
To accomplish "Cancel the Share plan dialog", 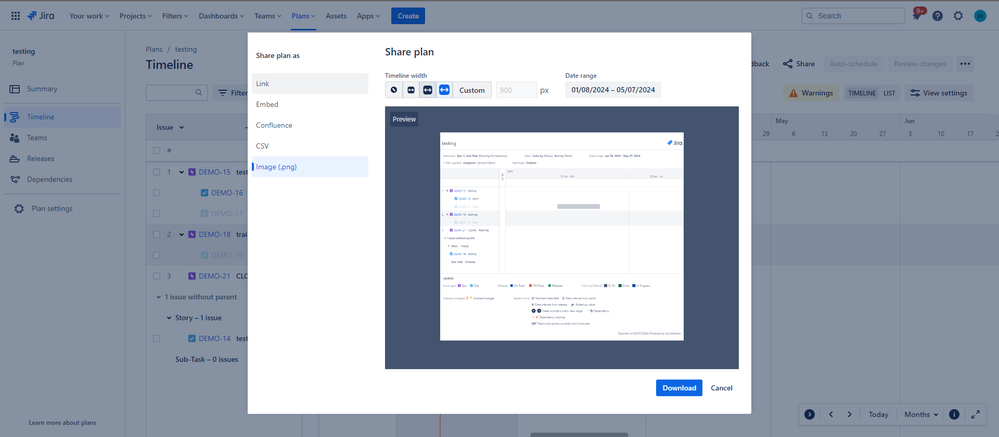I will coord(721,388).
